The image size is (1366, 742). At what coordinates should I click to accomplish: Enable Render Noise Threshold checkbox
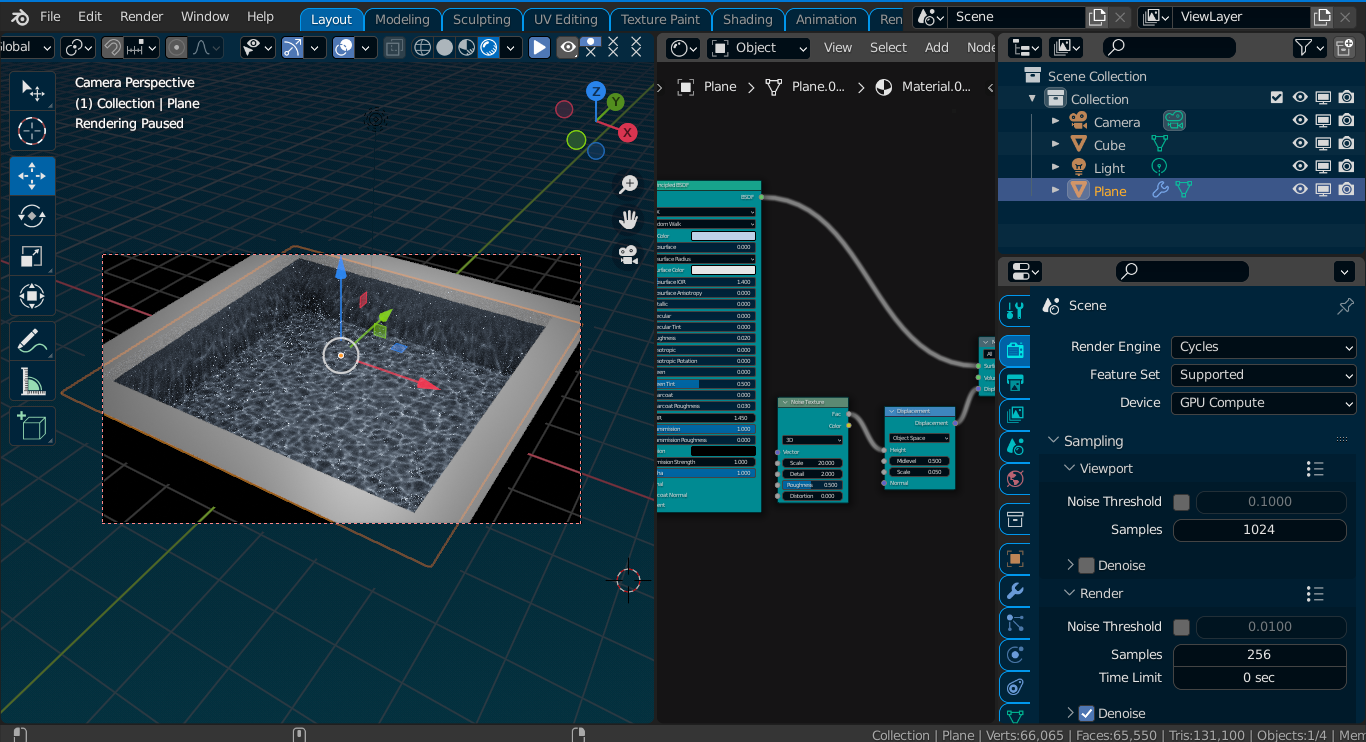coord(1181,627)
